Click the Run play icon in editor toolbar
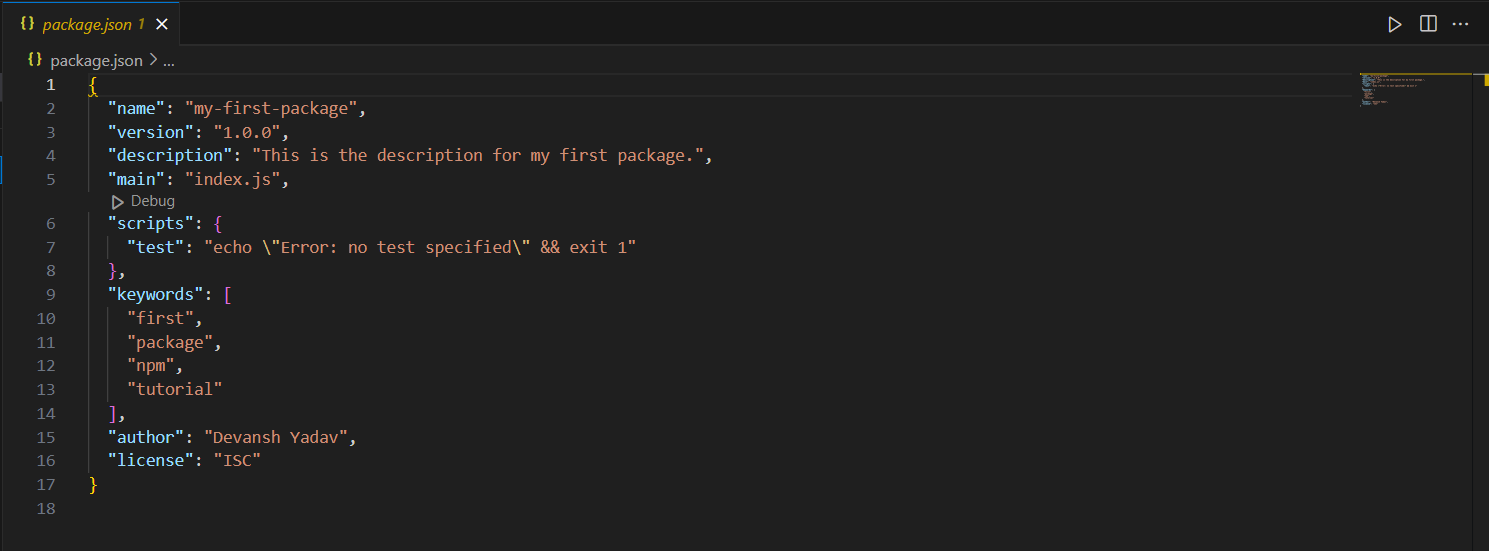The width and height of the screenshot is (1489, 551). (1394, 24)
